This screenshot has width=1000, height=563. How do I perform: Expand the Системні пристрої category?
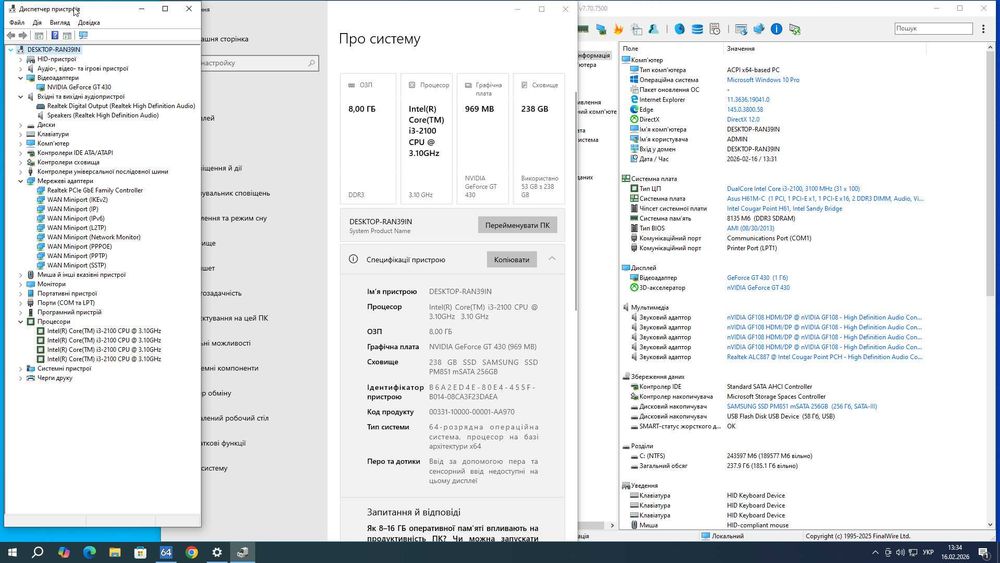(20, 369)
